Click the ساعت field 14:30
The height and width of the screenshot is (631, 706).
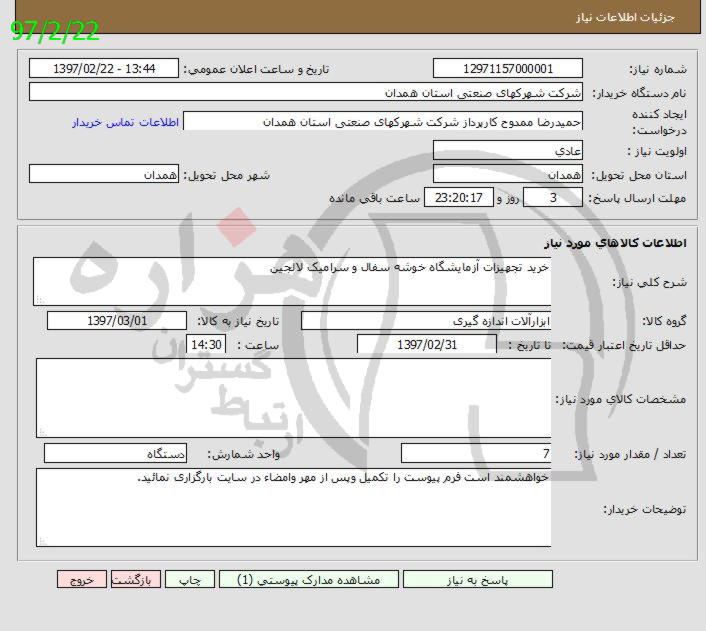coord(206,345)
